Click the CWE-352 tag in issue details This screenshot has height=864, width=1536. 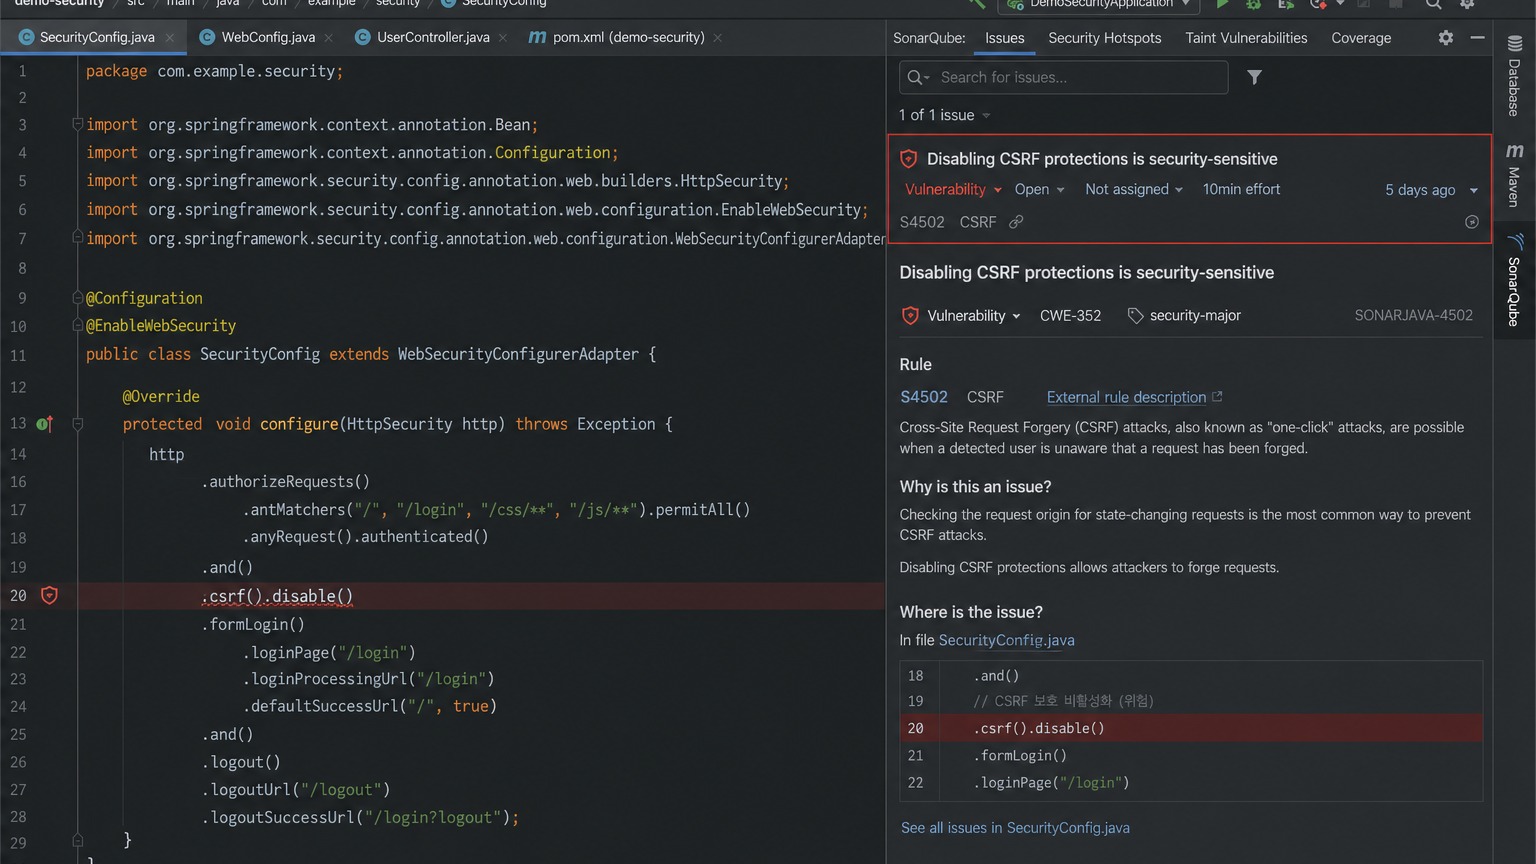pyautogui.click(x=1070, y=315)
